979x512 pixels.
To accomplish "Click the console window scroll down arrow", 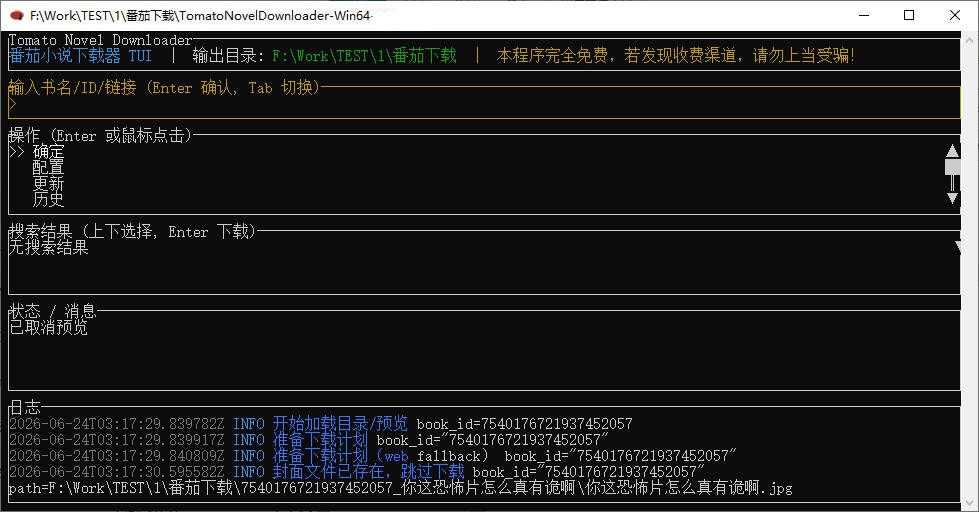I will (x=970, y=503).
